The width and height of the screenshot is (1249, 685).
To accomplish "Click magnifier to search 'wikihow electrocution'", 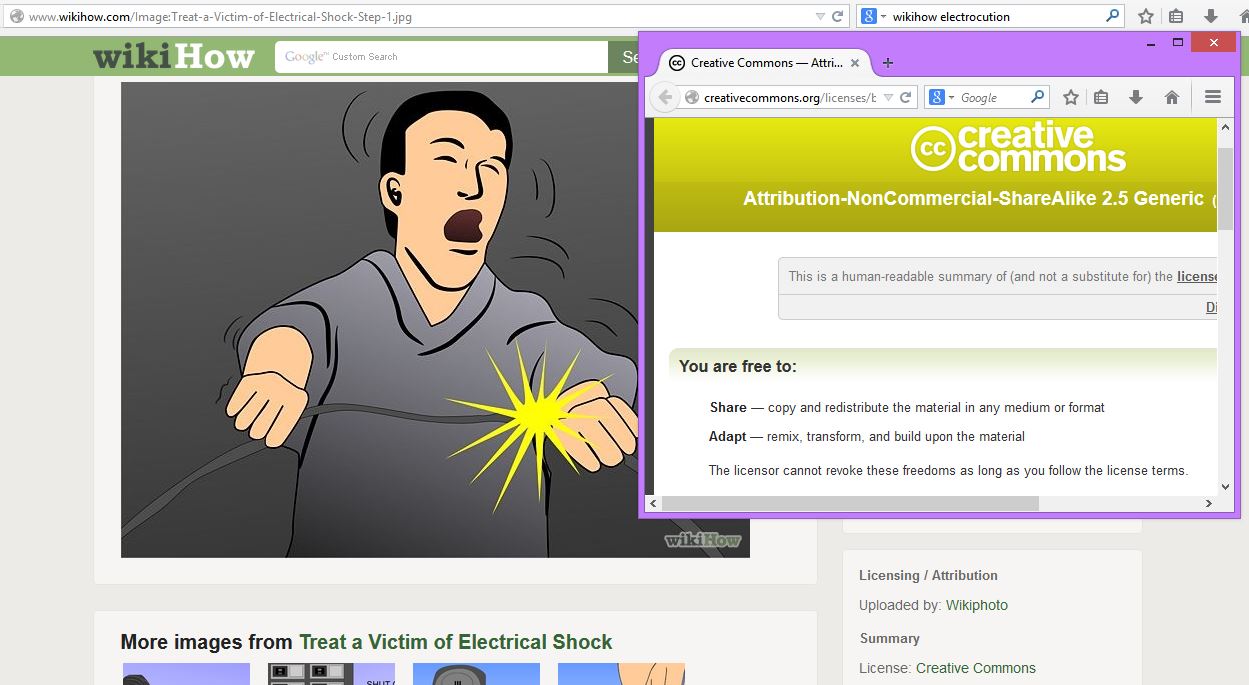I will pyautogui.click(x=1112, y=16).
